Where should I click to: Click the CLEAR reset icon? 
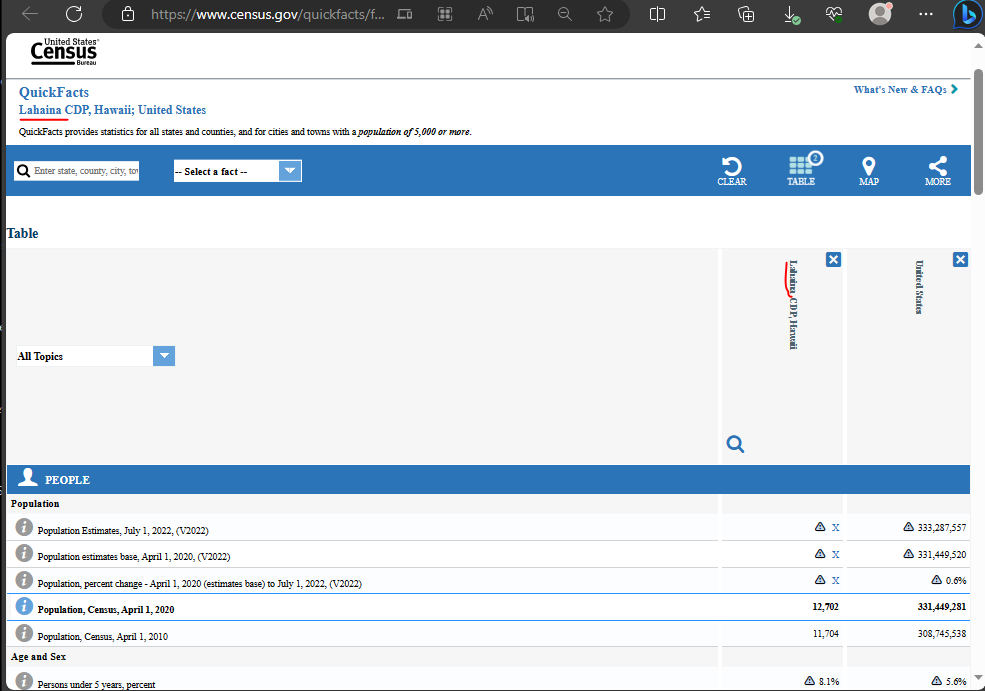pos(732,171)
